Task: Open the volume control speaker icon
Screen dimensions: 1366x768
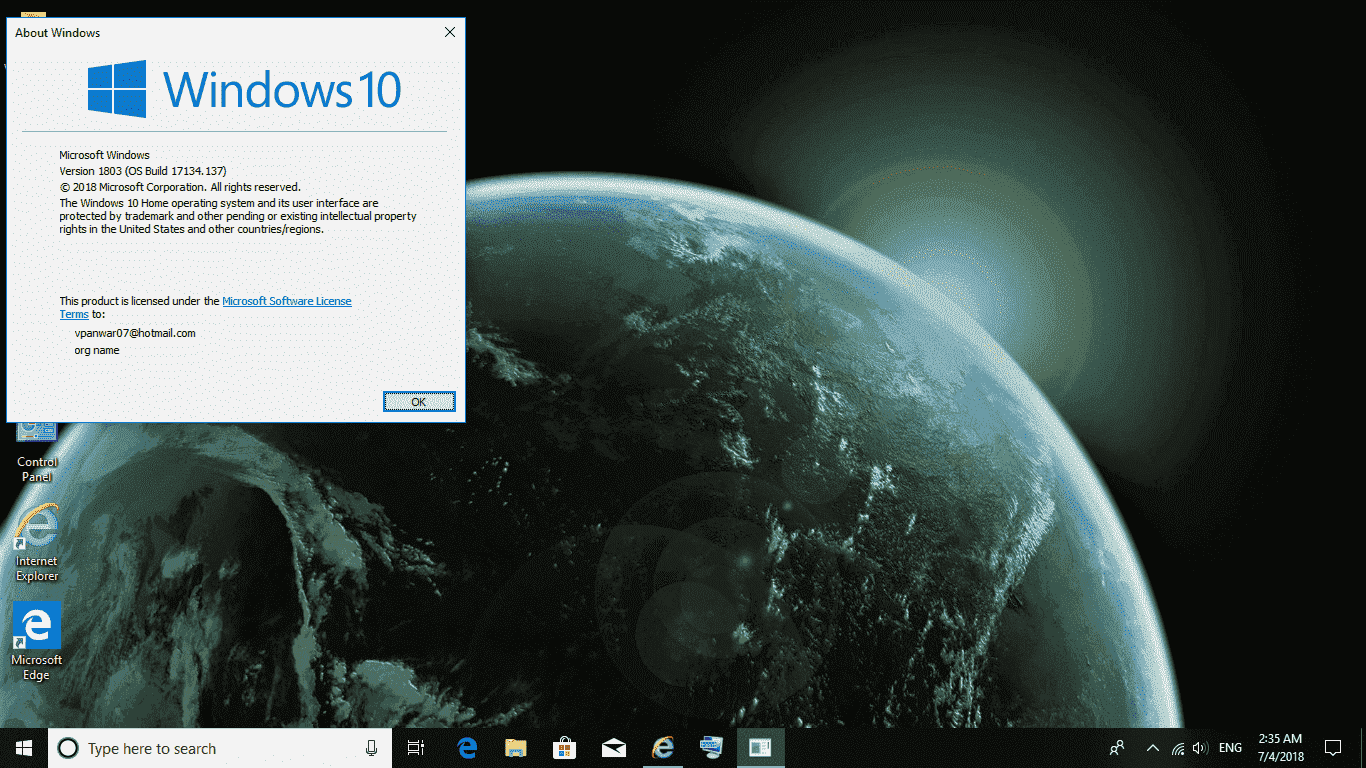Action: tap(1200, 748)
